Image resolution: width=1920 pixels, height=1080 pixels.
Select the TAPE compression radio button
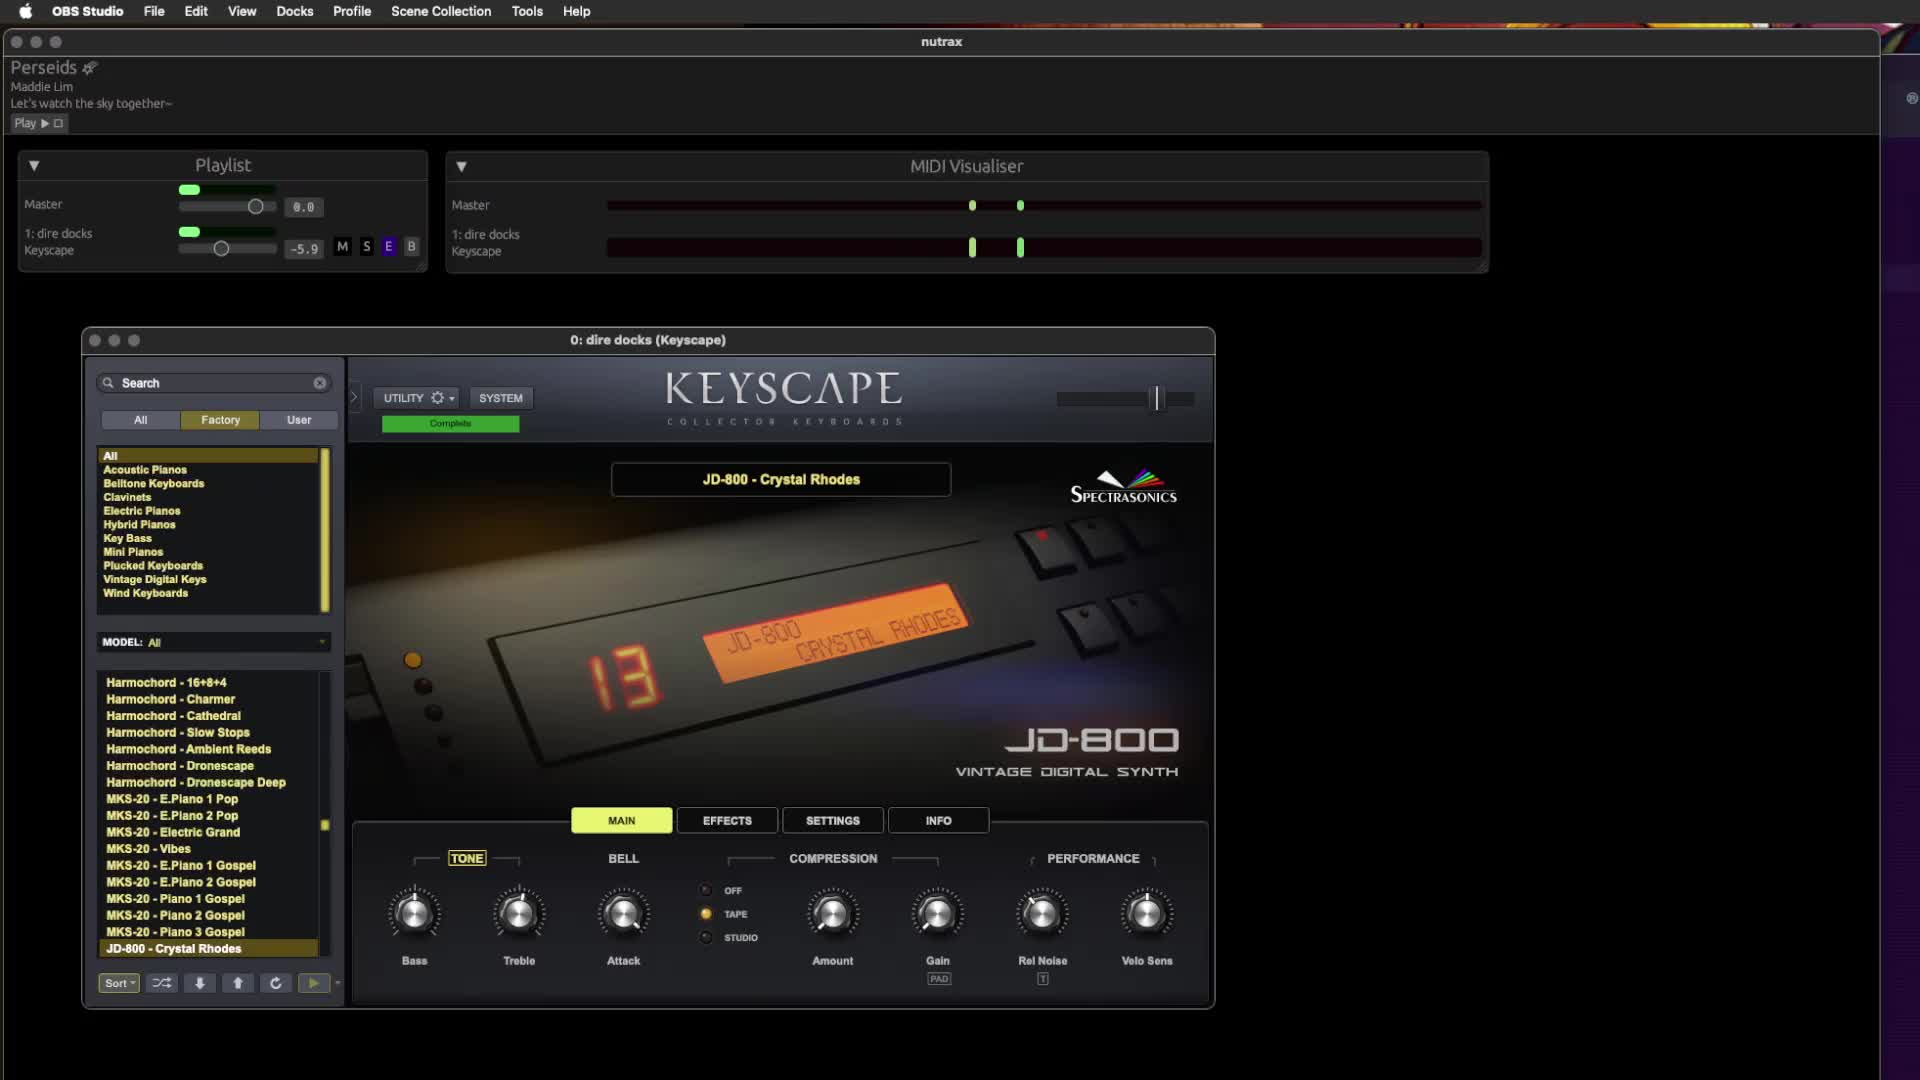pyautogui.click(x=706, y=913)
